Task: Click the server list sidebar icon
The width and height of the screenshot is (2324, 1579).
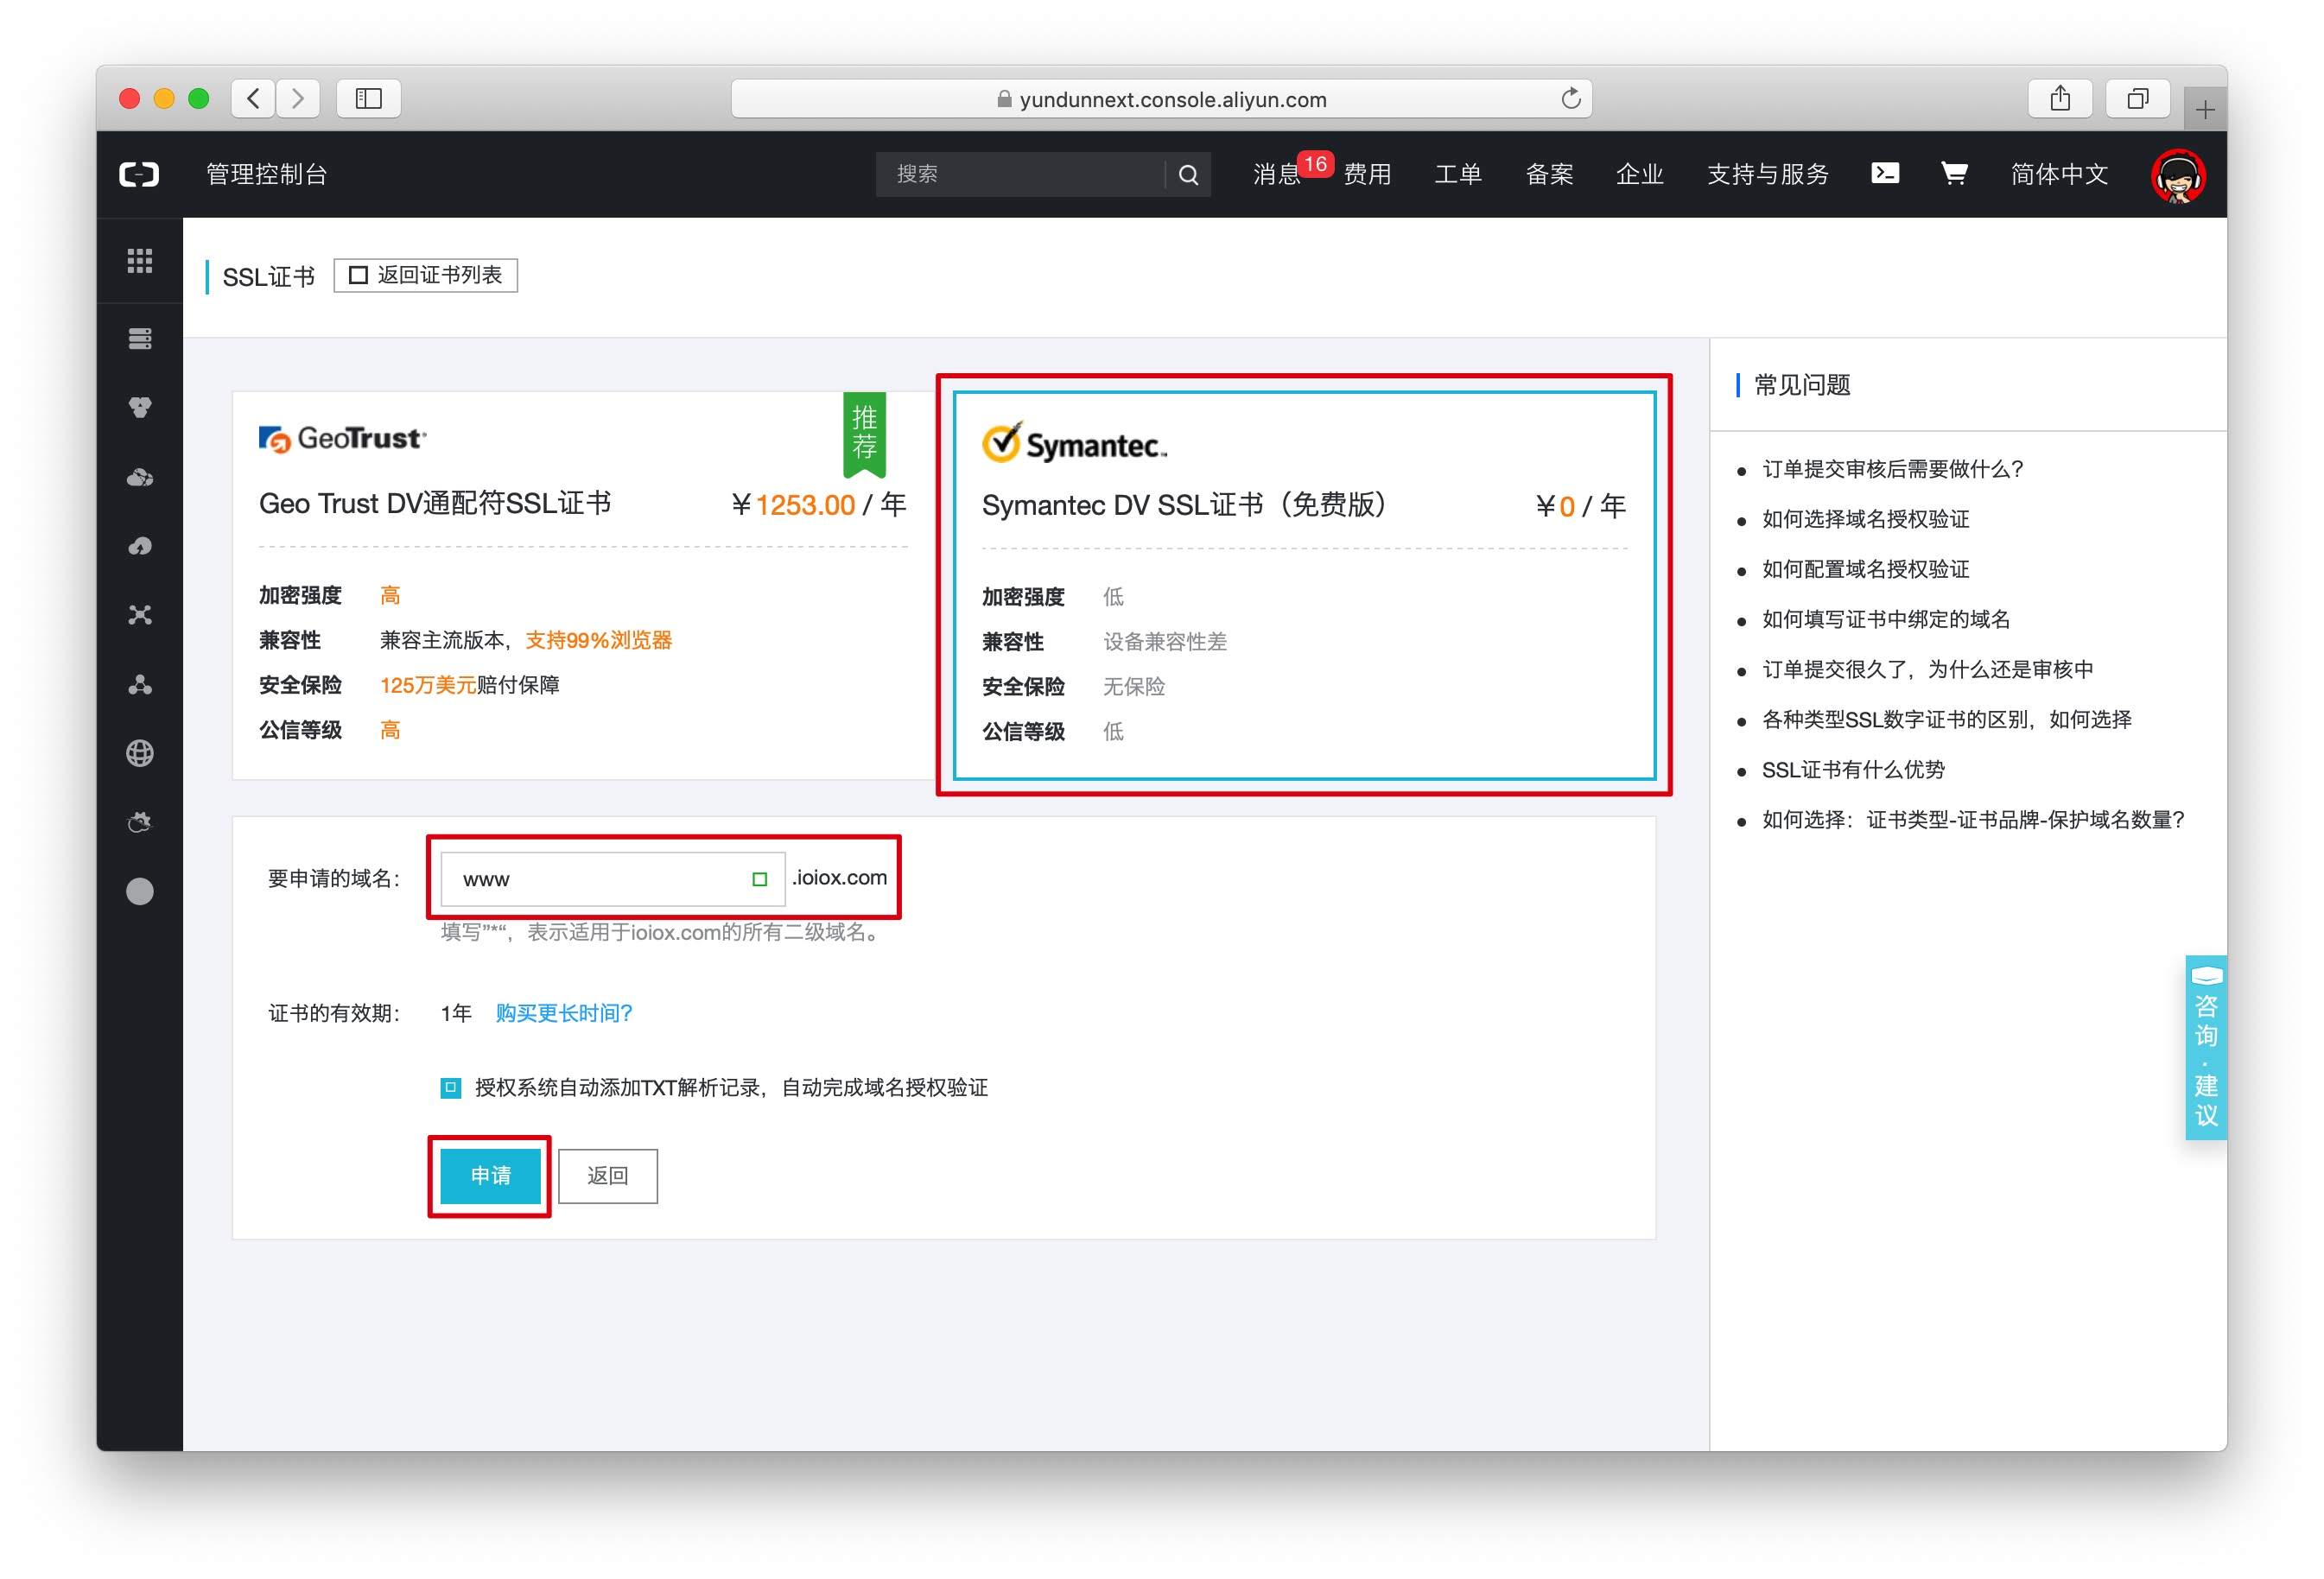Action: click(140, 339)
